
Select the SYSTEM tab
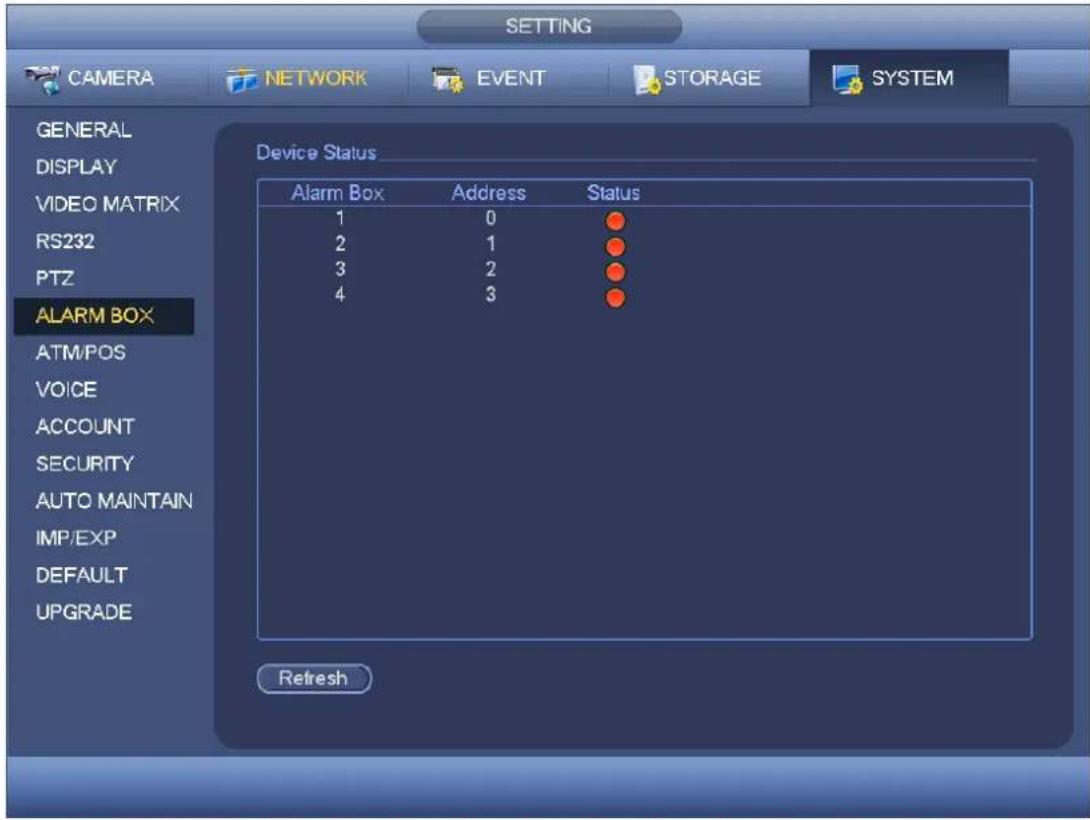pyautogui.click(x=909, y=78)
